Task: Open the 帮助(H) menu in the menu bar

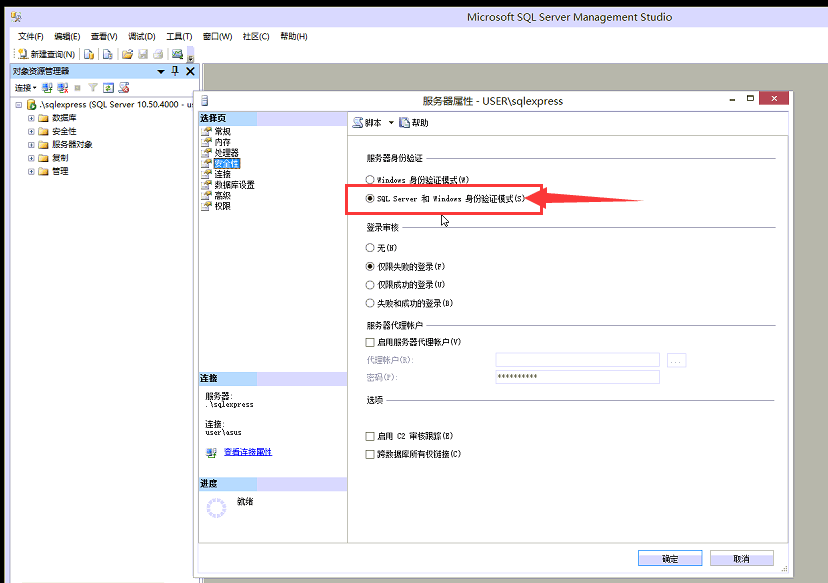Action: (x=294, y=36)
